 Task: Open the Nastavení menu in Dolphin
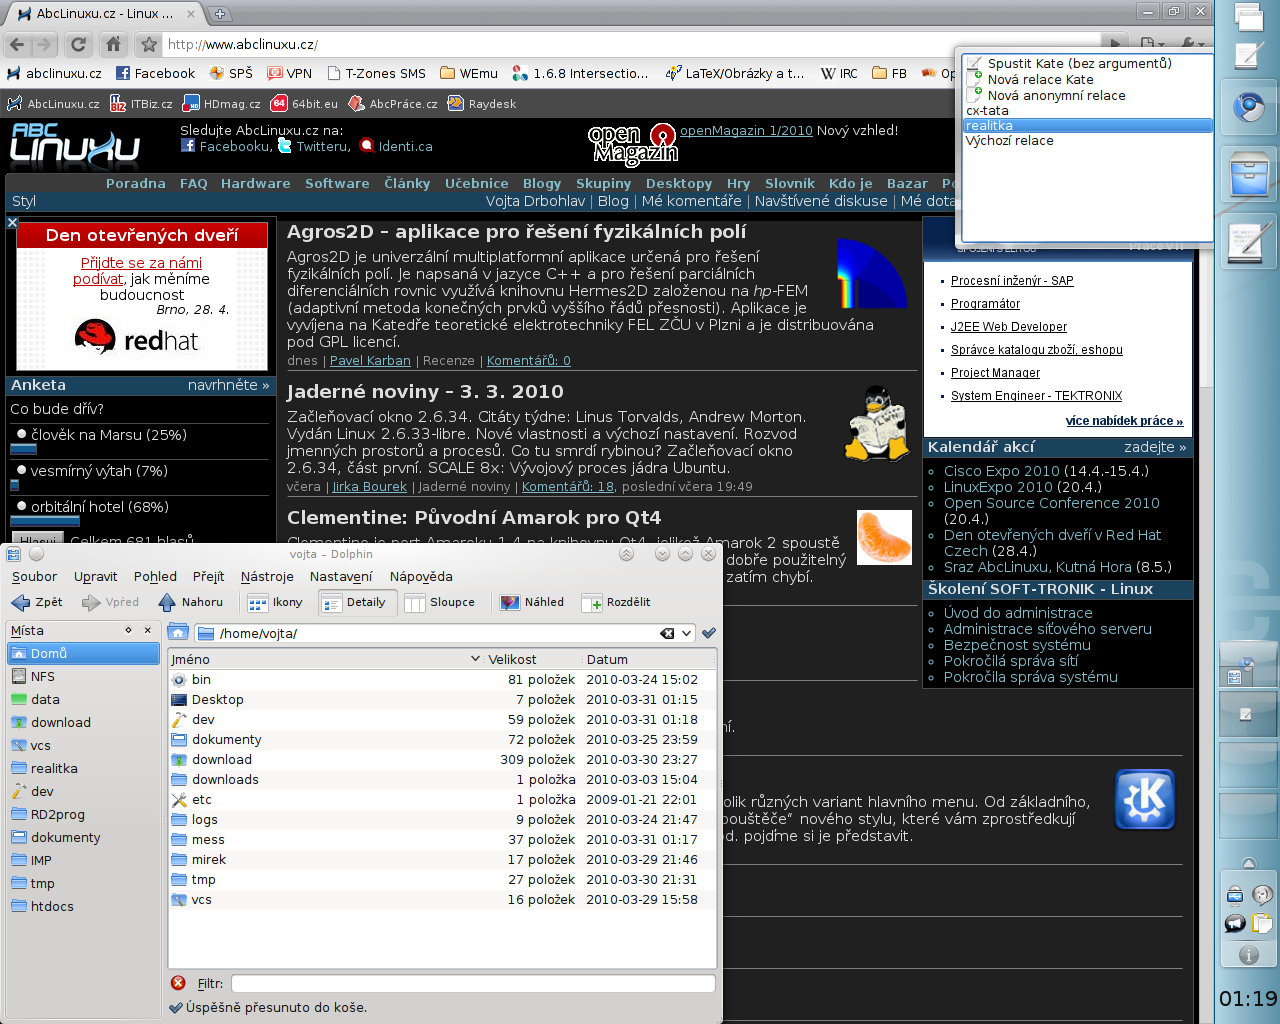tap(341, 576)
